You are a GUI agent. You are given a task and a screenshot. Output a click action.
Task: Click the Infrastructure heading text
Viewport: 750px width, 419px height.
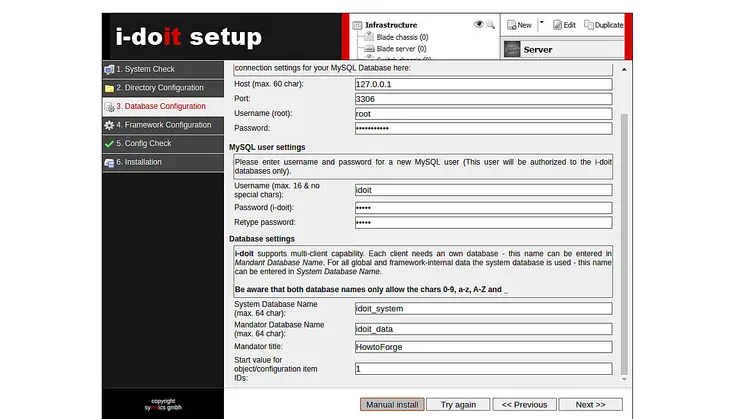pos(391,25)
